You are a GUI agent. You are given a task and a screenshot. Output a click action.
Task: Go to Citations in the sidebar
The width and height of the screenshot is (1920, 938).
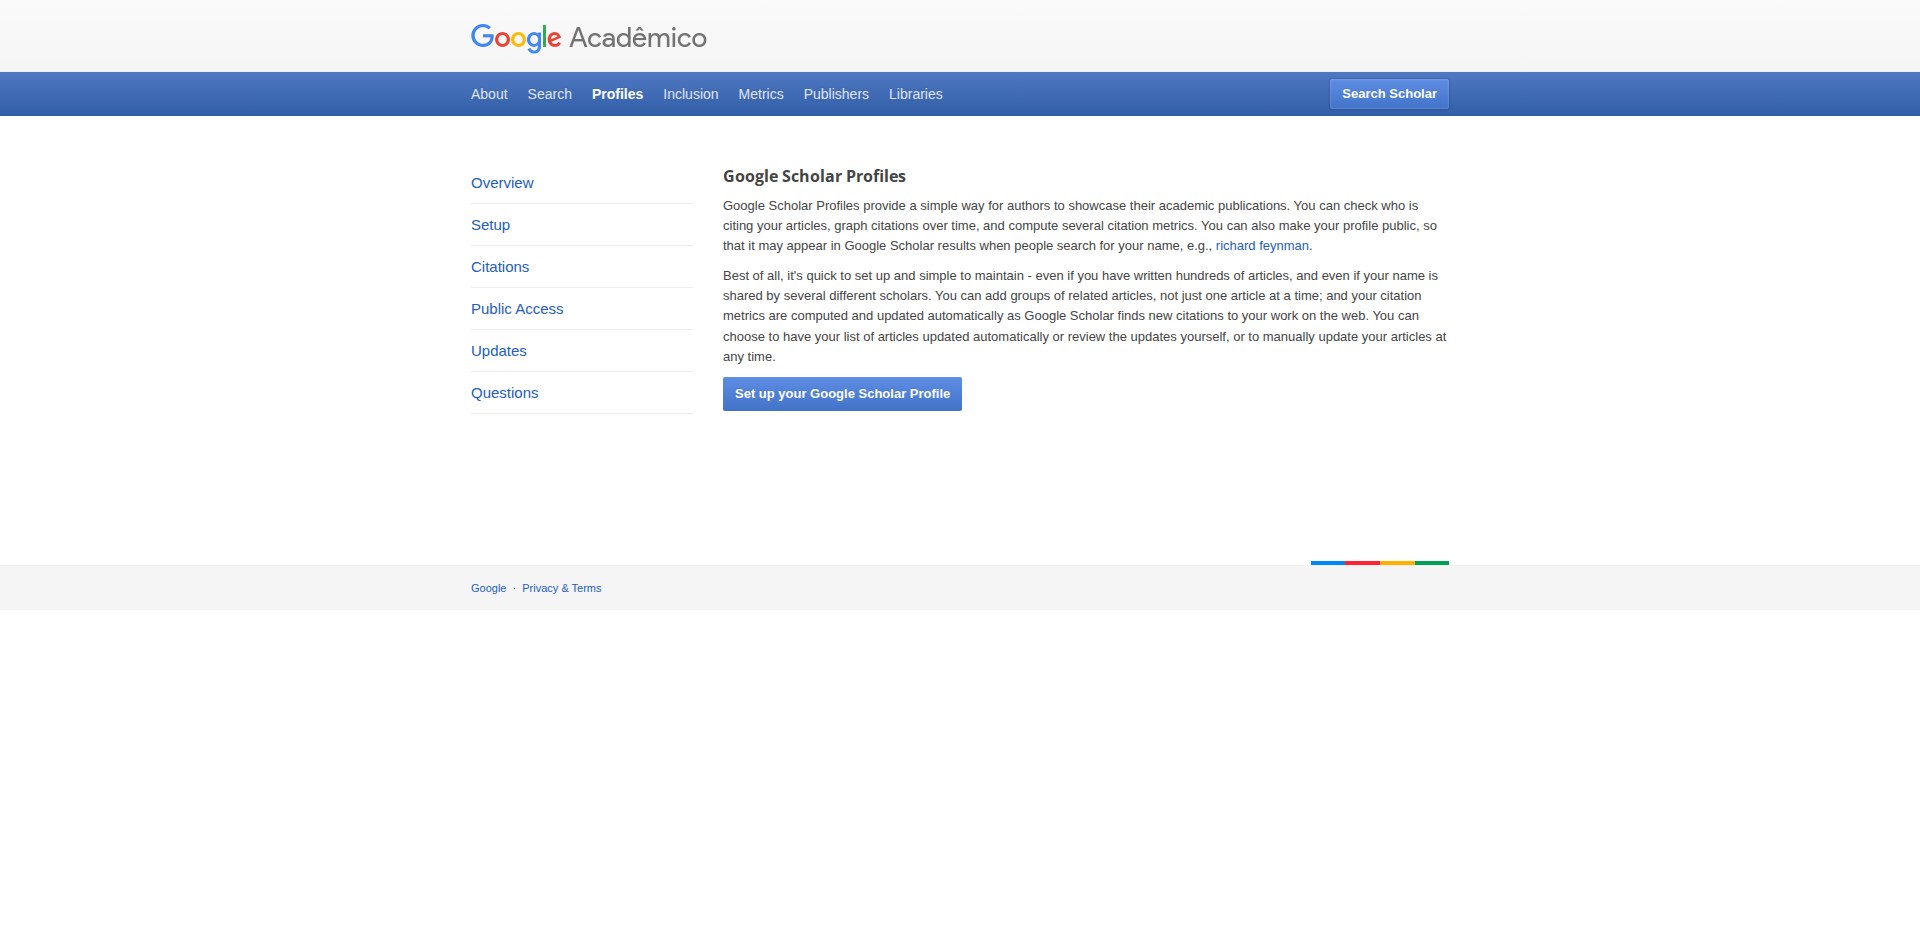pyautogui.click(x=500, y=267)
